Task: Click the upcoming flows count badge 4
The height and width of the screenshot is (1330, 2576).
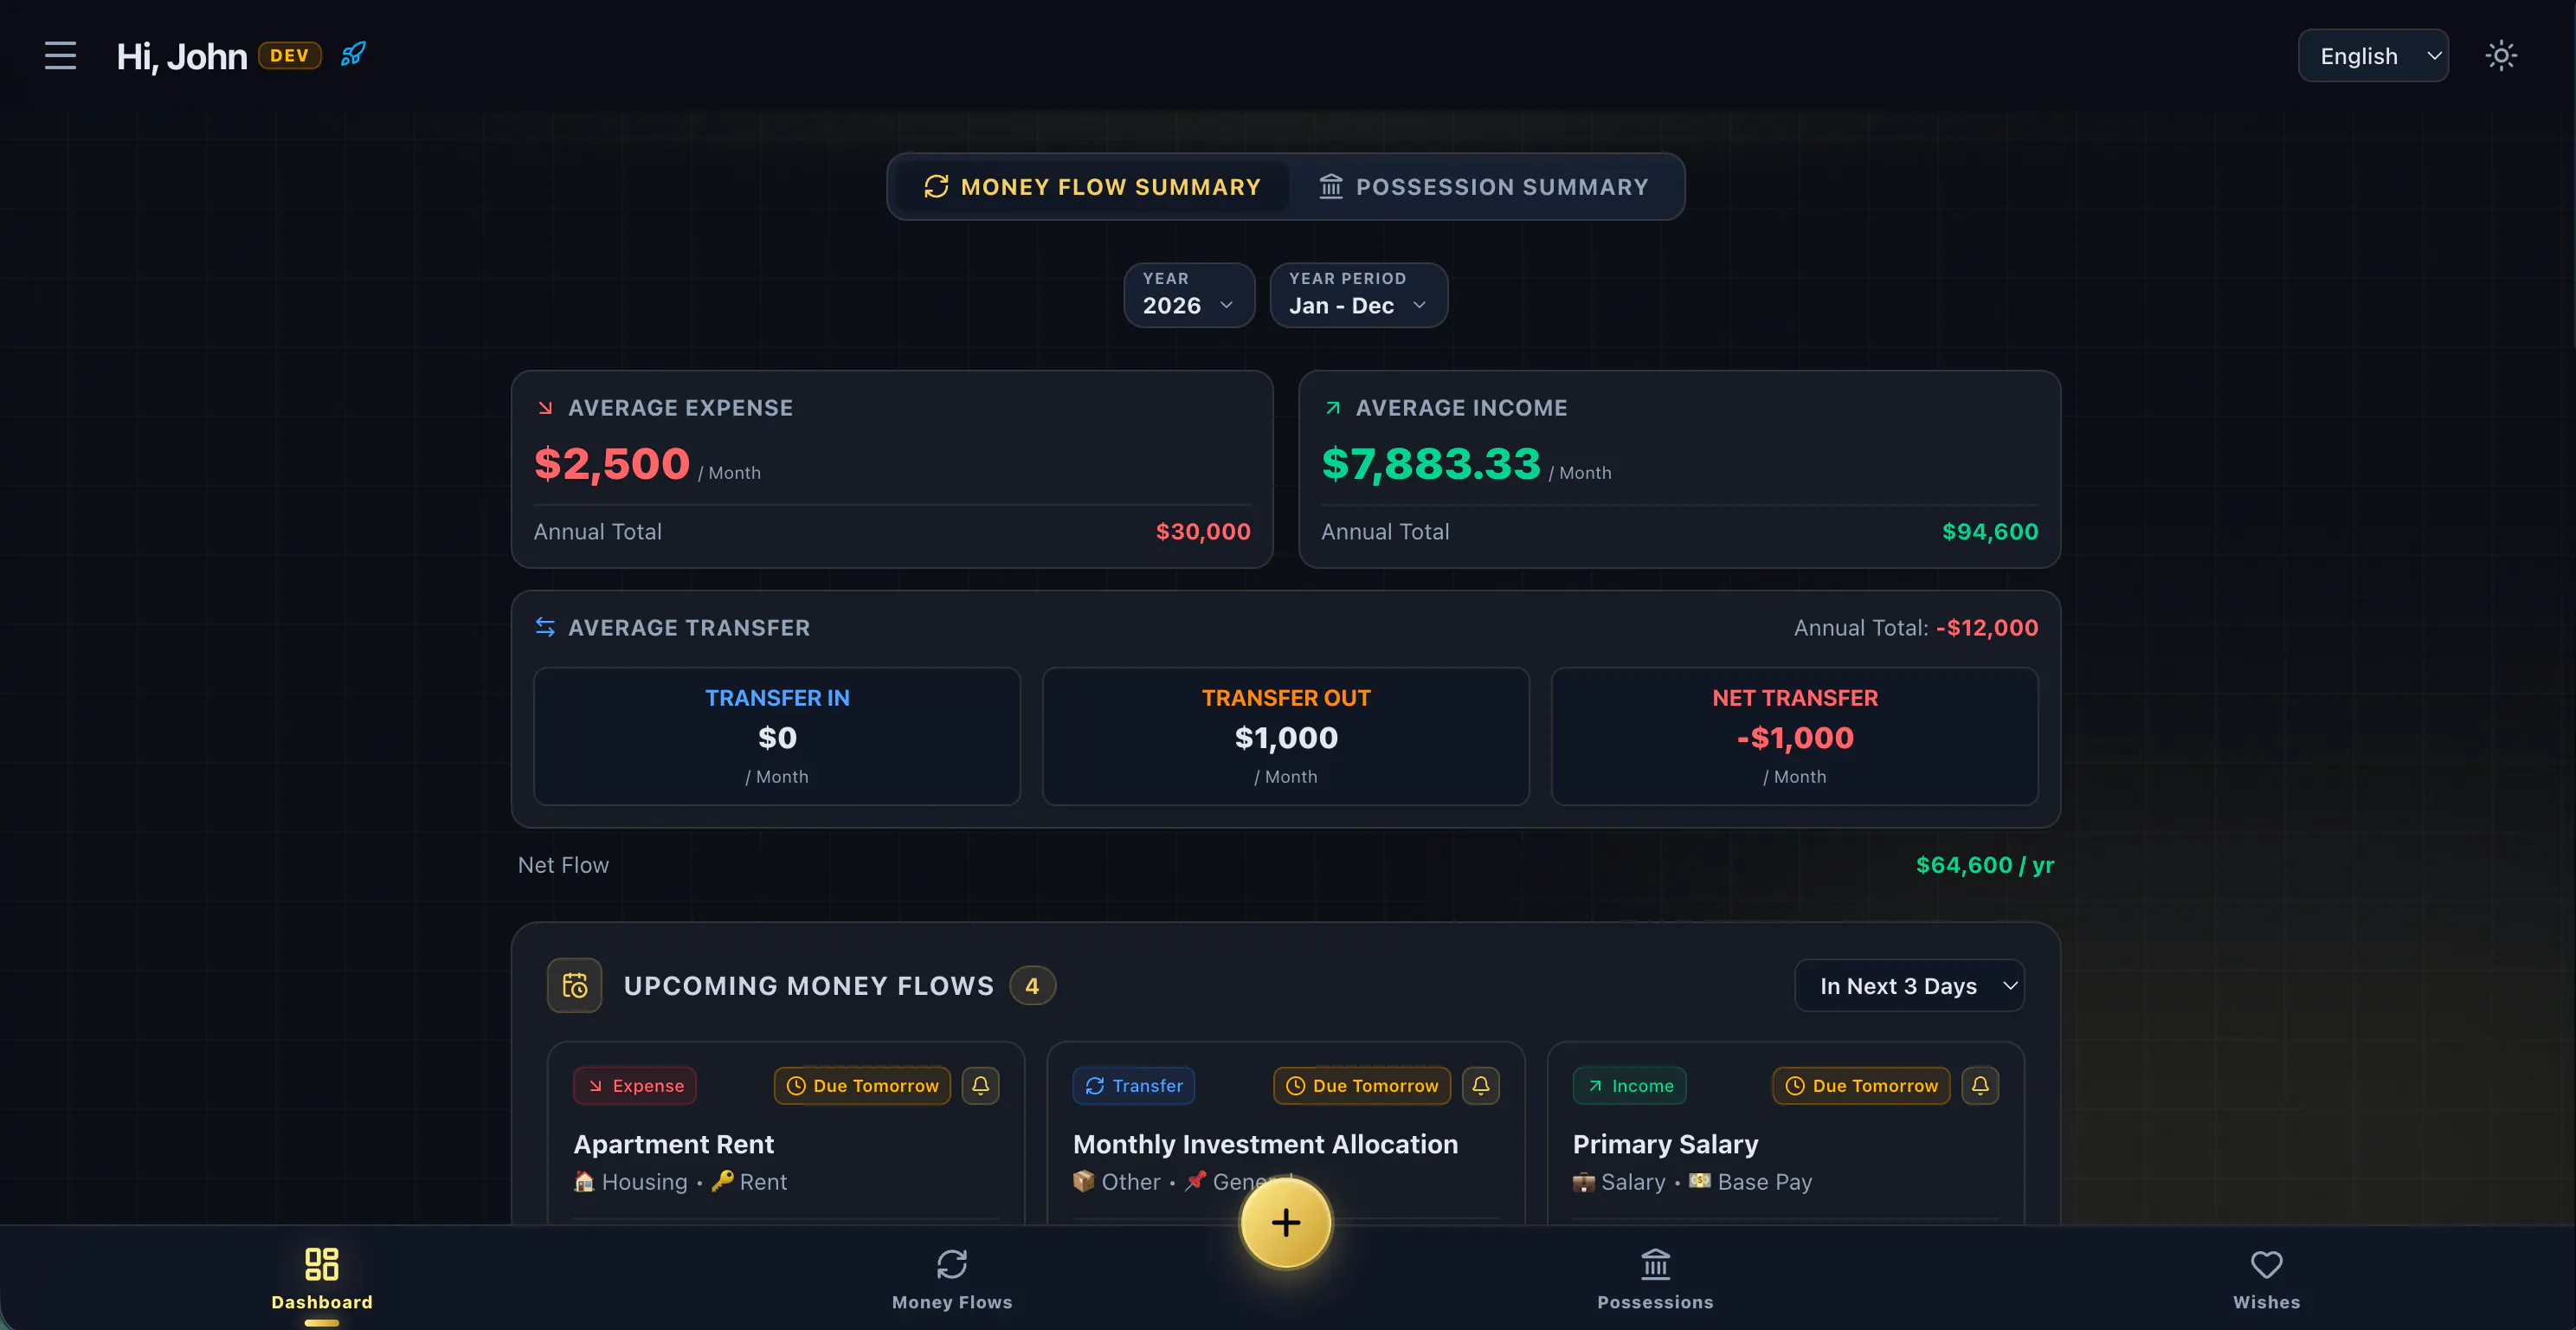Action: (1032, 986)
